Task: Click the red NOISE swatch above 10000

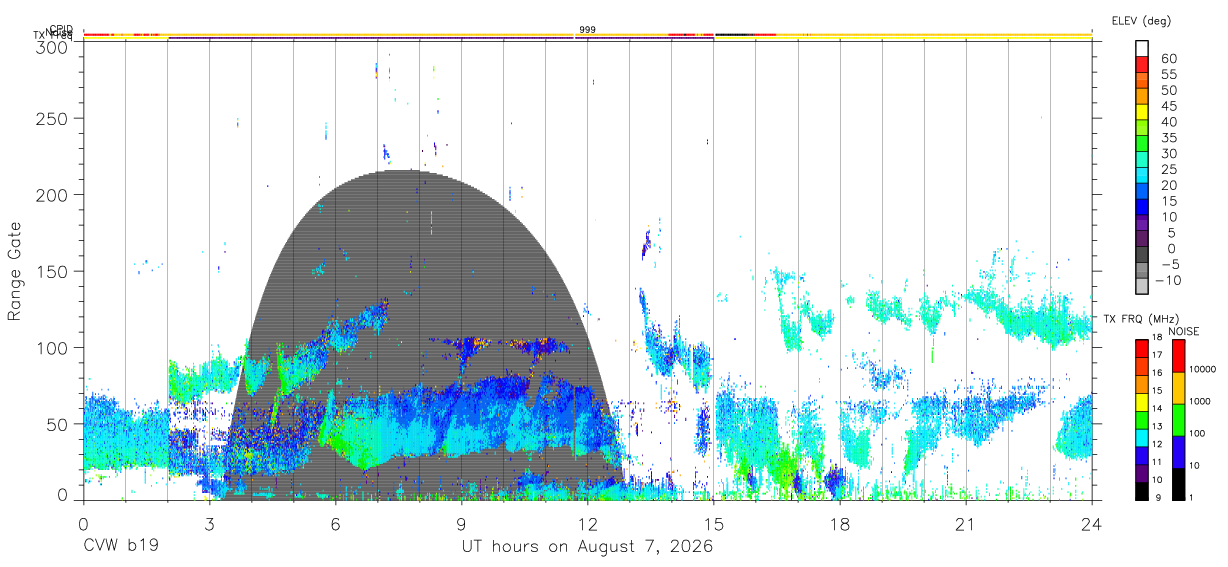Action: 1178,355
